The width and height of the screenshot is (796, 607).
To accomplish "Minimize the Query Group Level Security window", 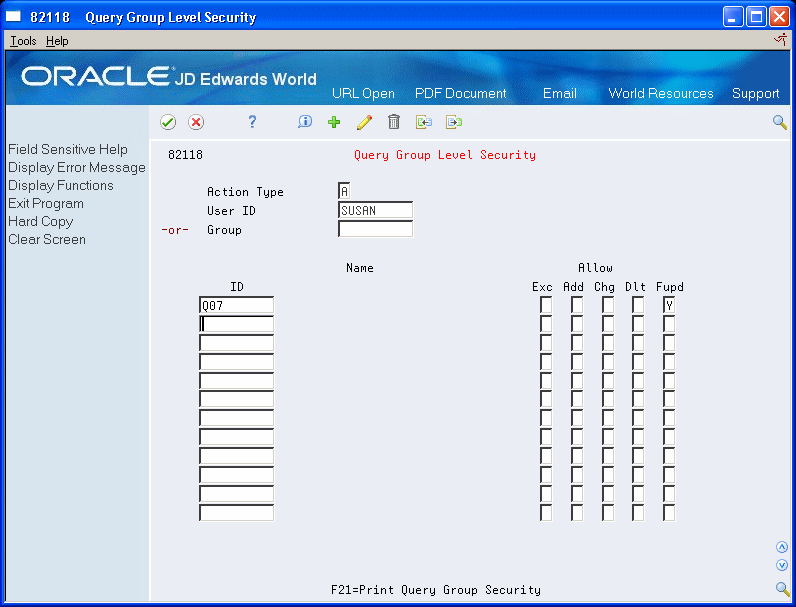I will (x=733, y=17).
